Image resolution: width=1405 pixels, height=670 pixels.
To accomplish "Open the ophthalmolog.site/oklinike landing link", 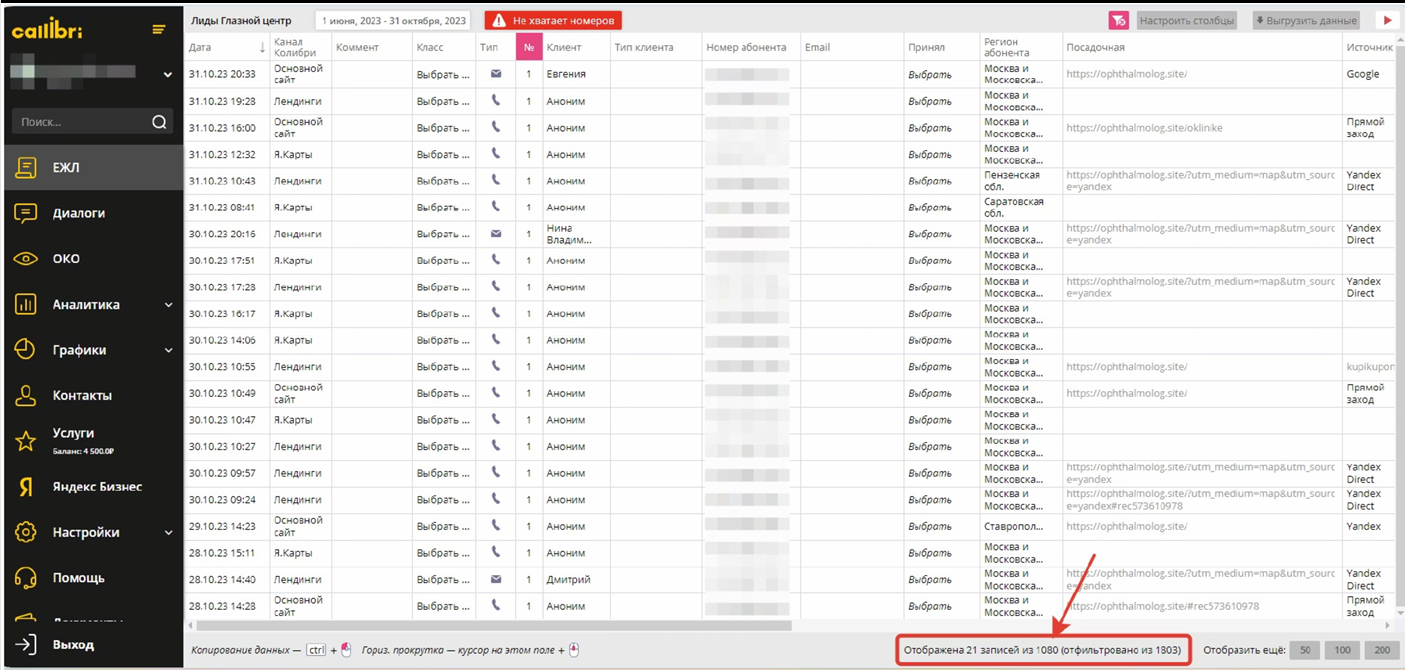I will click(1144, 128).
